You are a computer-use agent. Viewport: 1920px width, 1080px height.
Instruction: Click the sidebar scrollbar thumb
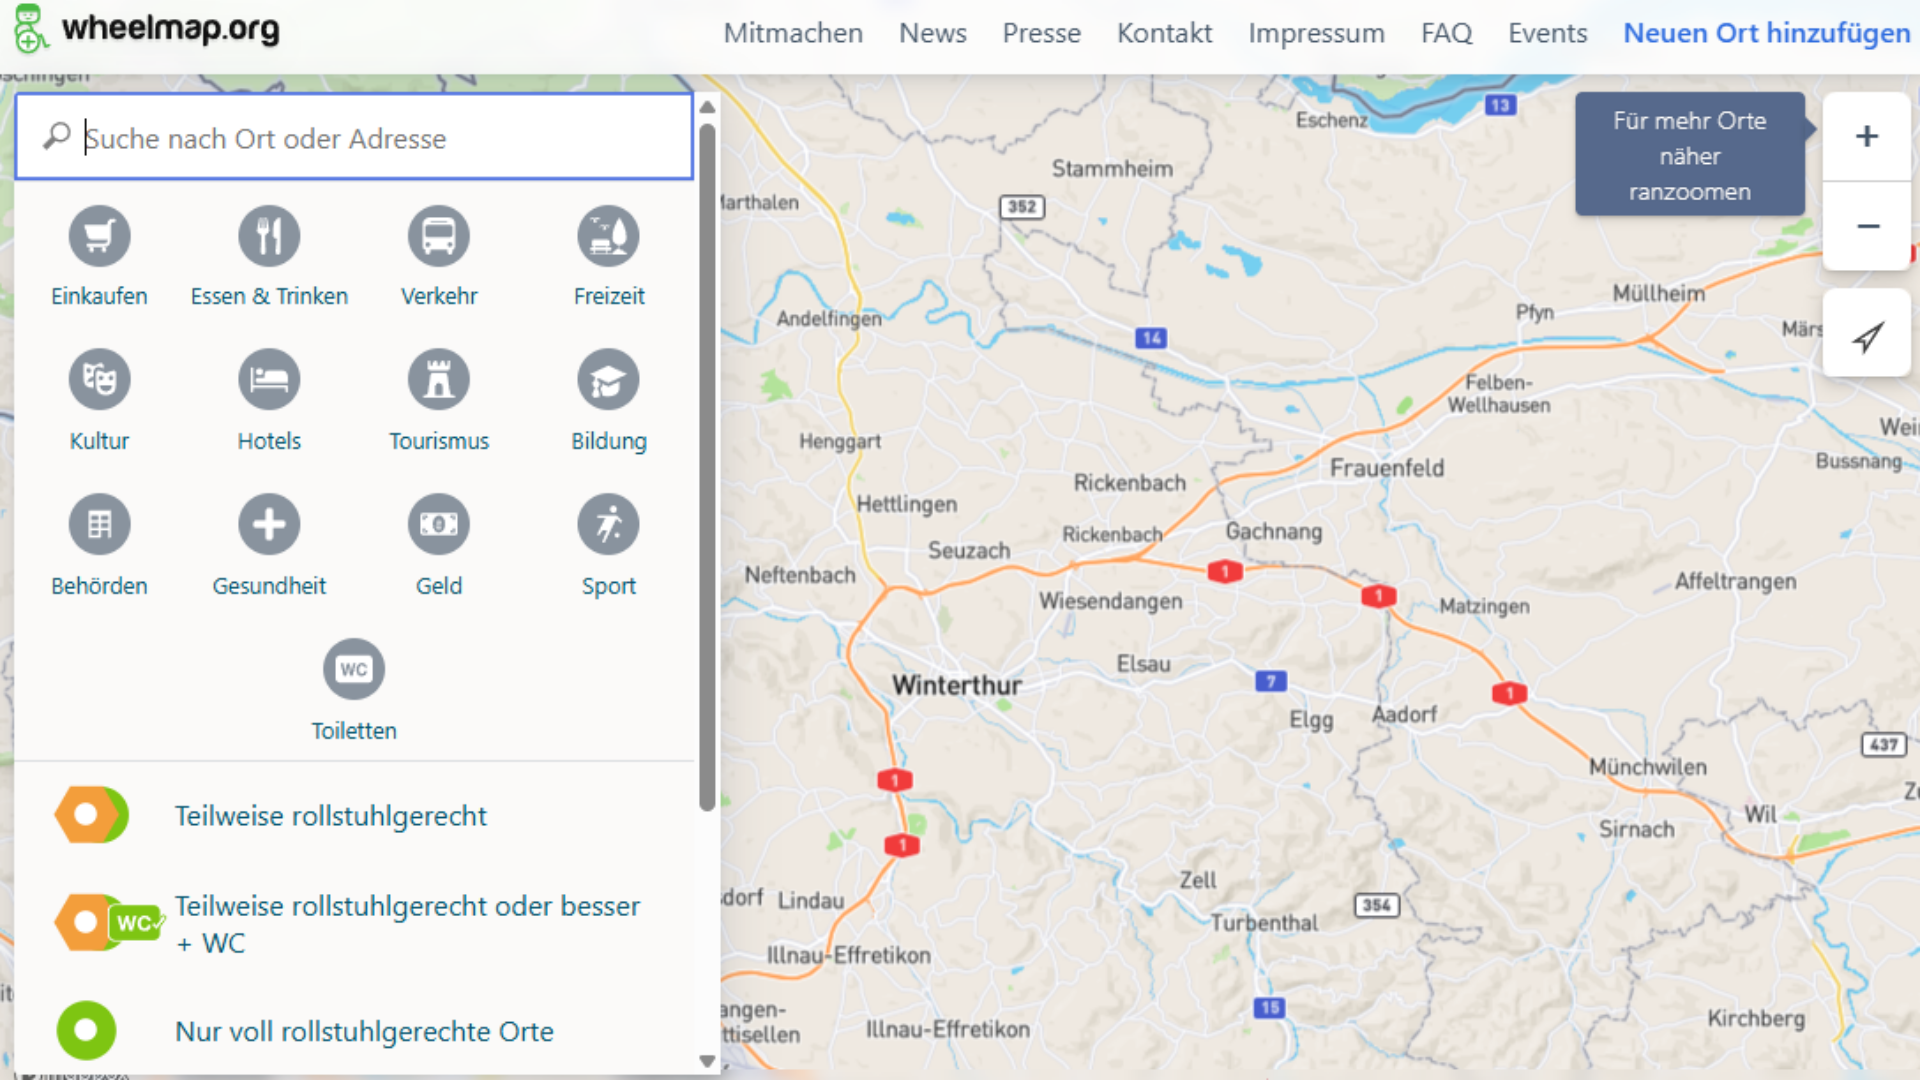click(x=707, y=467)
